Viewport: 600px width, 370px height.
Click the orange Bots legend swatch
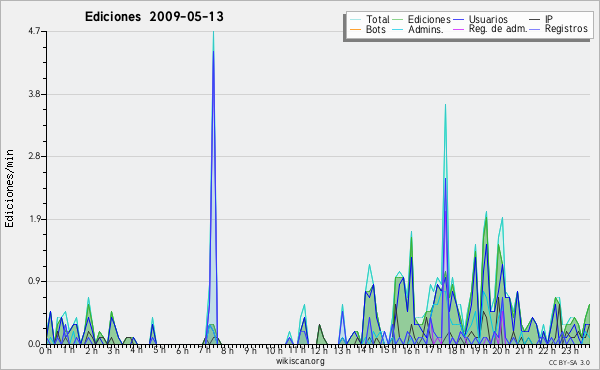point(355,29)
